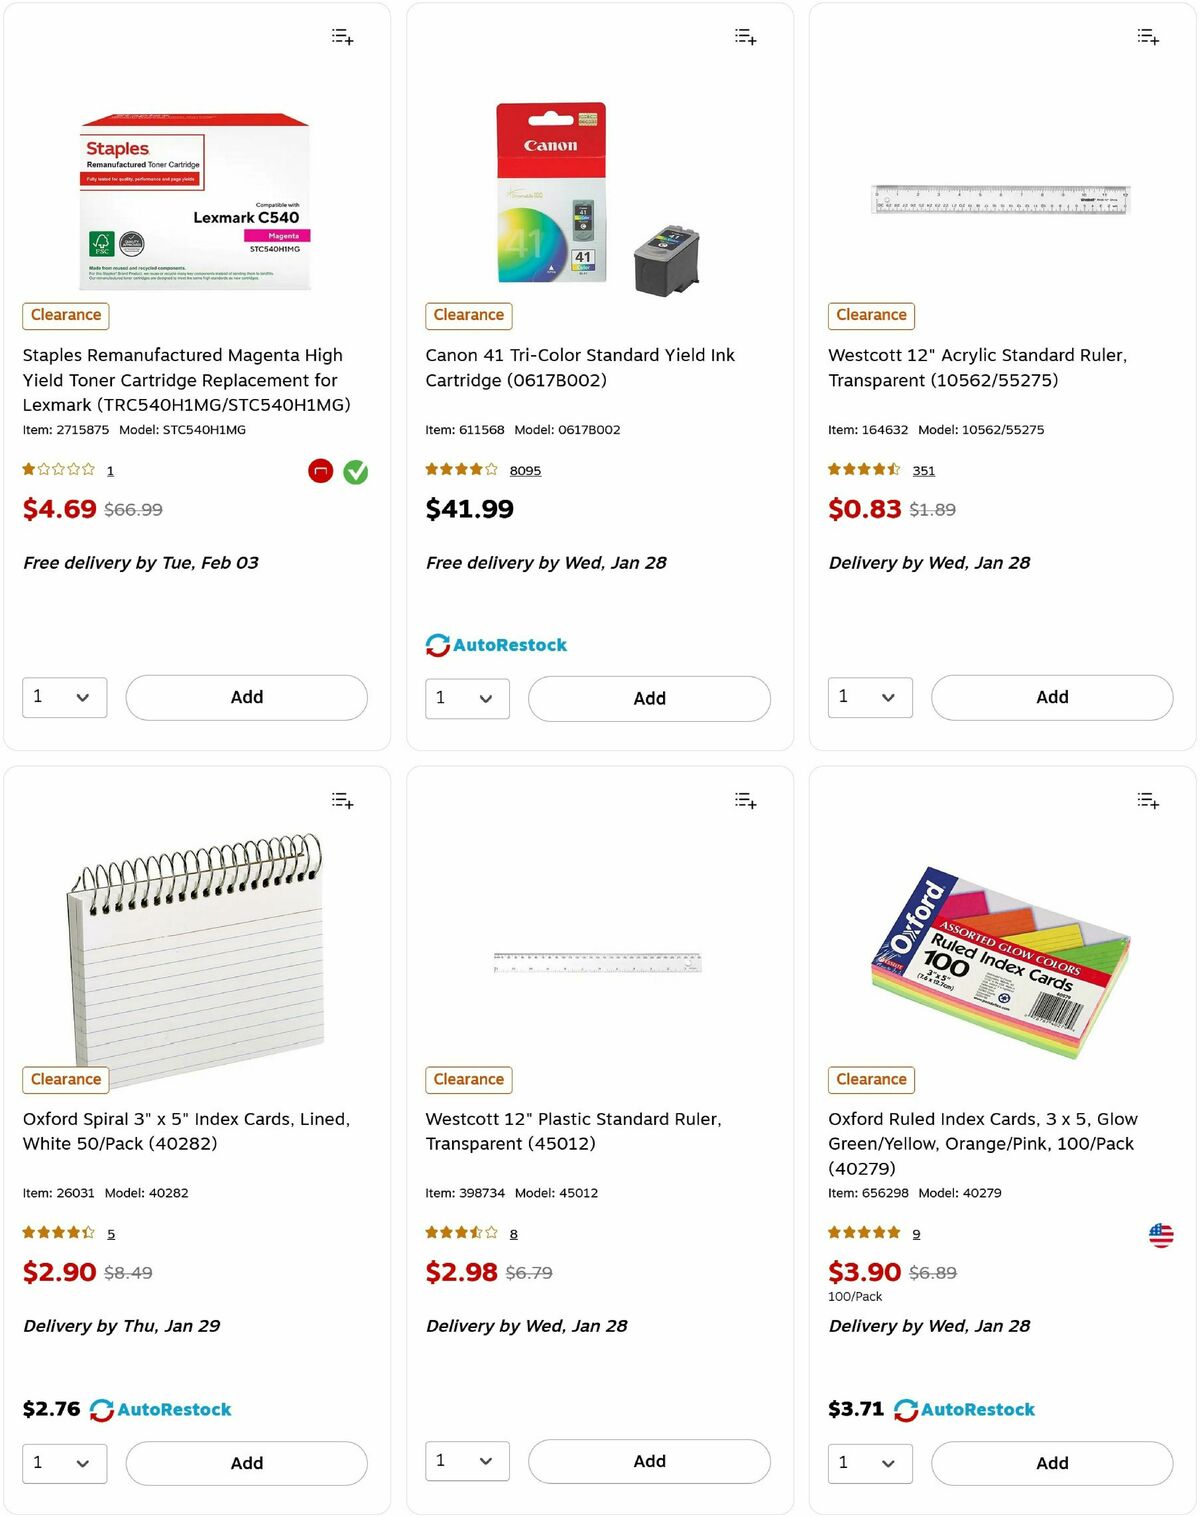Click the add-to-list icon on the Oxford Spiral card
This screenshot has width=1200, height=1516.
[x=341, y=799]
